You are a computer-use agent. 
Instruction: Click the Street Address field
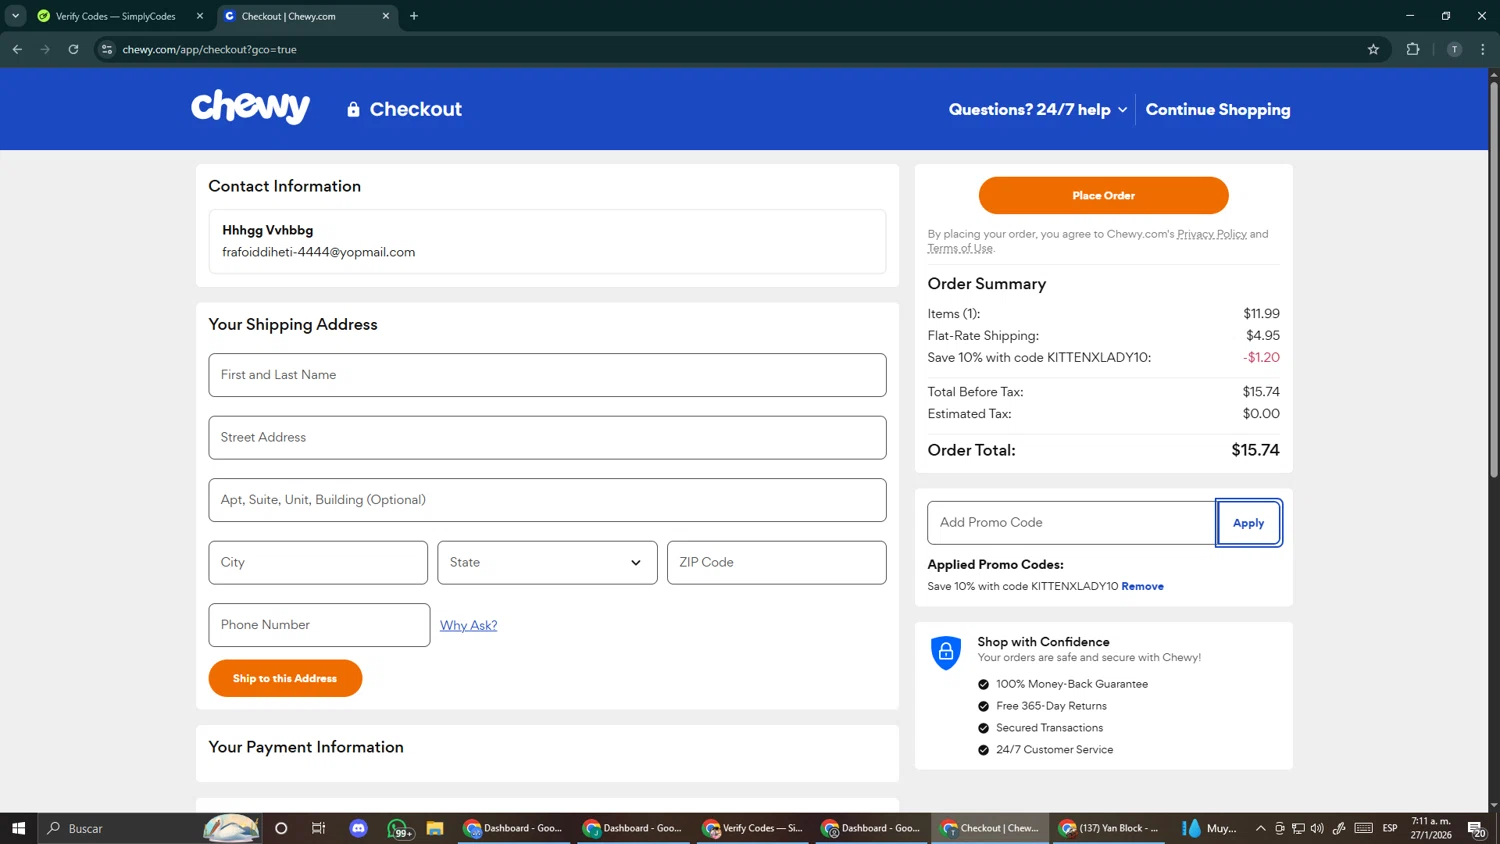[546, 438]
